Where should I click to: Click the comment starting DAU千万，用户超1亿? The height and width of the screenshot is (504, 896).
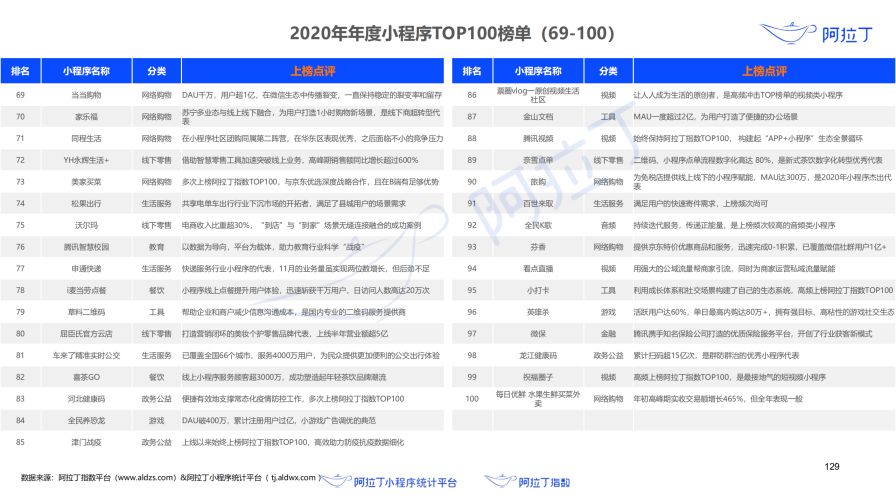click(312, 95)
